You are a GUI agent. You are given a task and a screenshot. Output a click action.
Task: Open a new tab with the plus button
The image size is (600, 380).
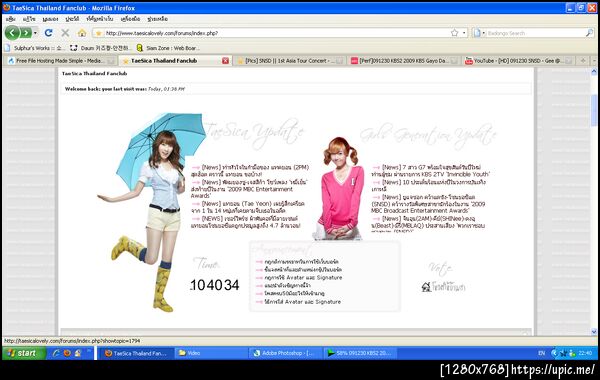click(x=583, y=60)
